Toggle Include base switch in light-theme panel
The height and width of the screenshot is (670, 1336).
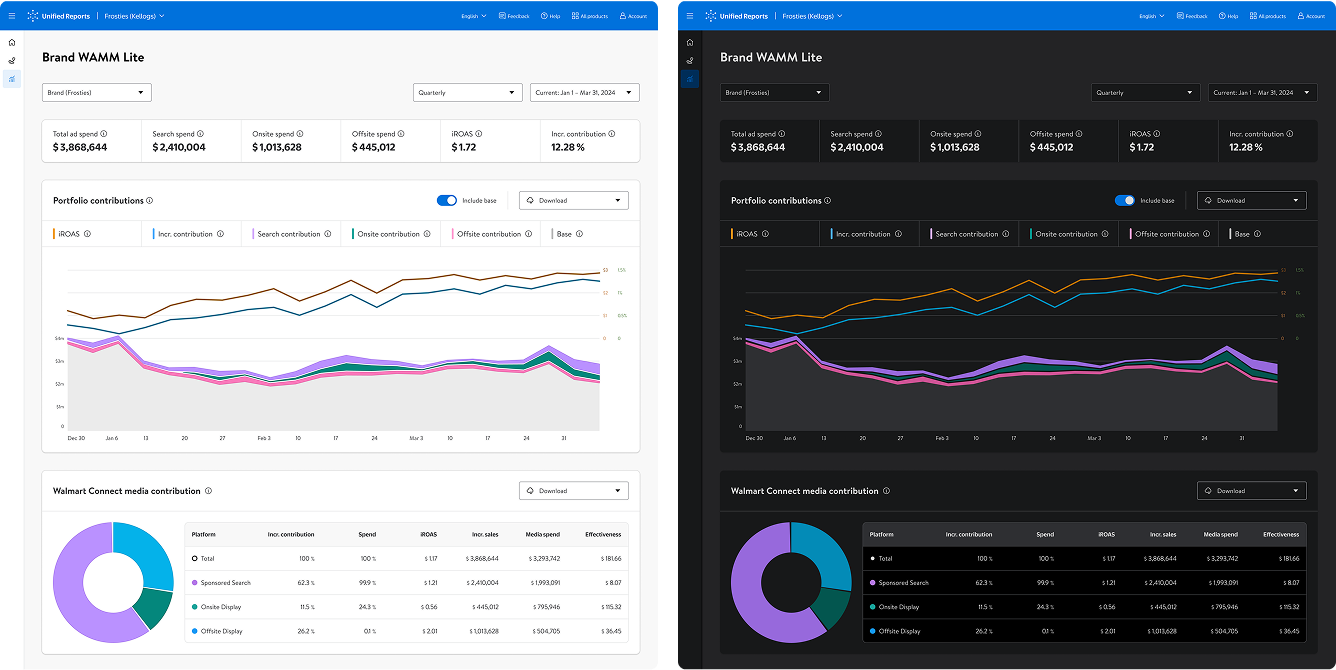click(447, 201)
